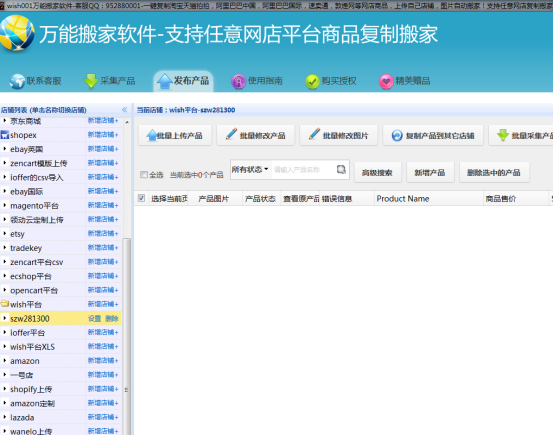Viewport: 554px width, 435px height.
Task: Click the 高级搜索 button
Action: coord(377,173)
